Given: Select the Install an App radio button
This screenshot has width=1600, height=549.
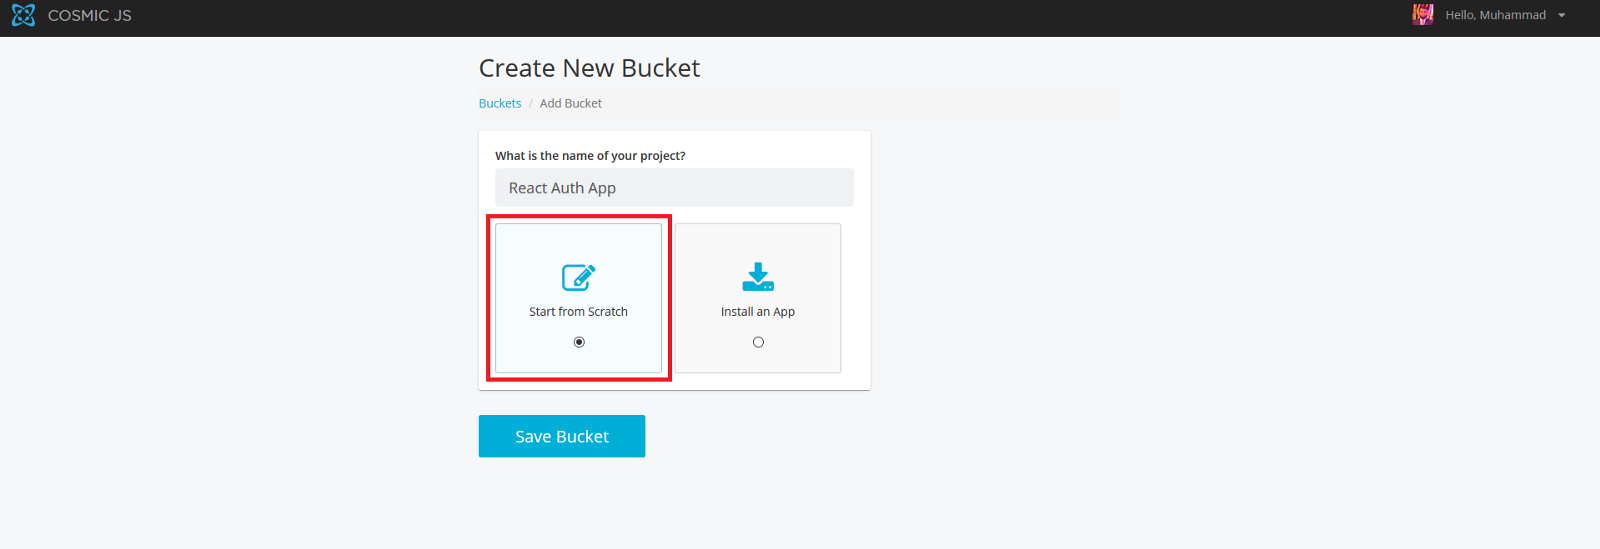Looking at the screenshot, I should tap(758, 342).
